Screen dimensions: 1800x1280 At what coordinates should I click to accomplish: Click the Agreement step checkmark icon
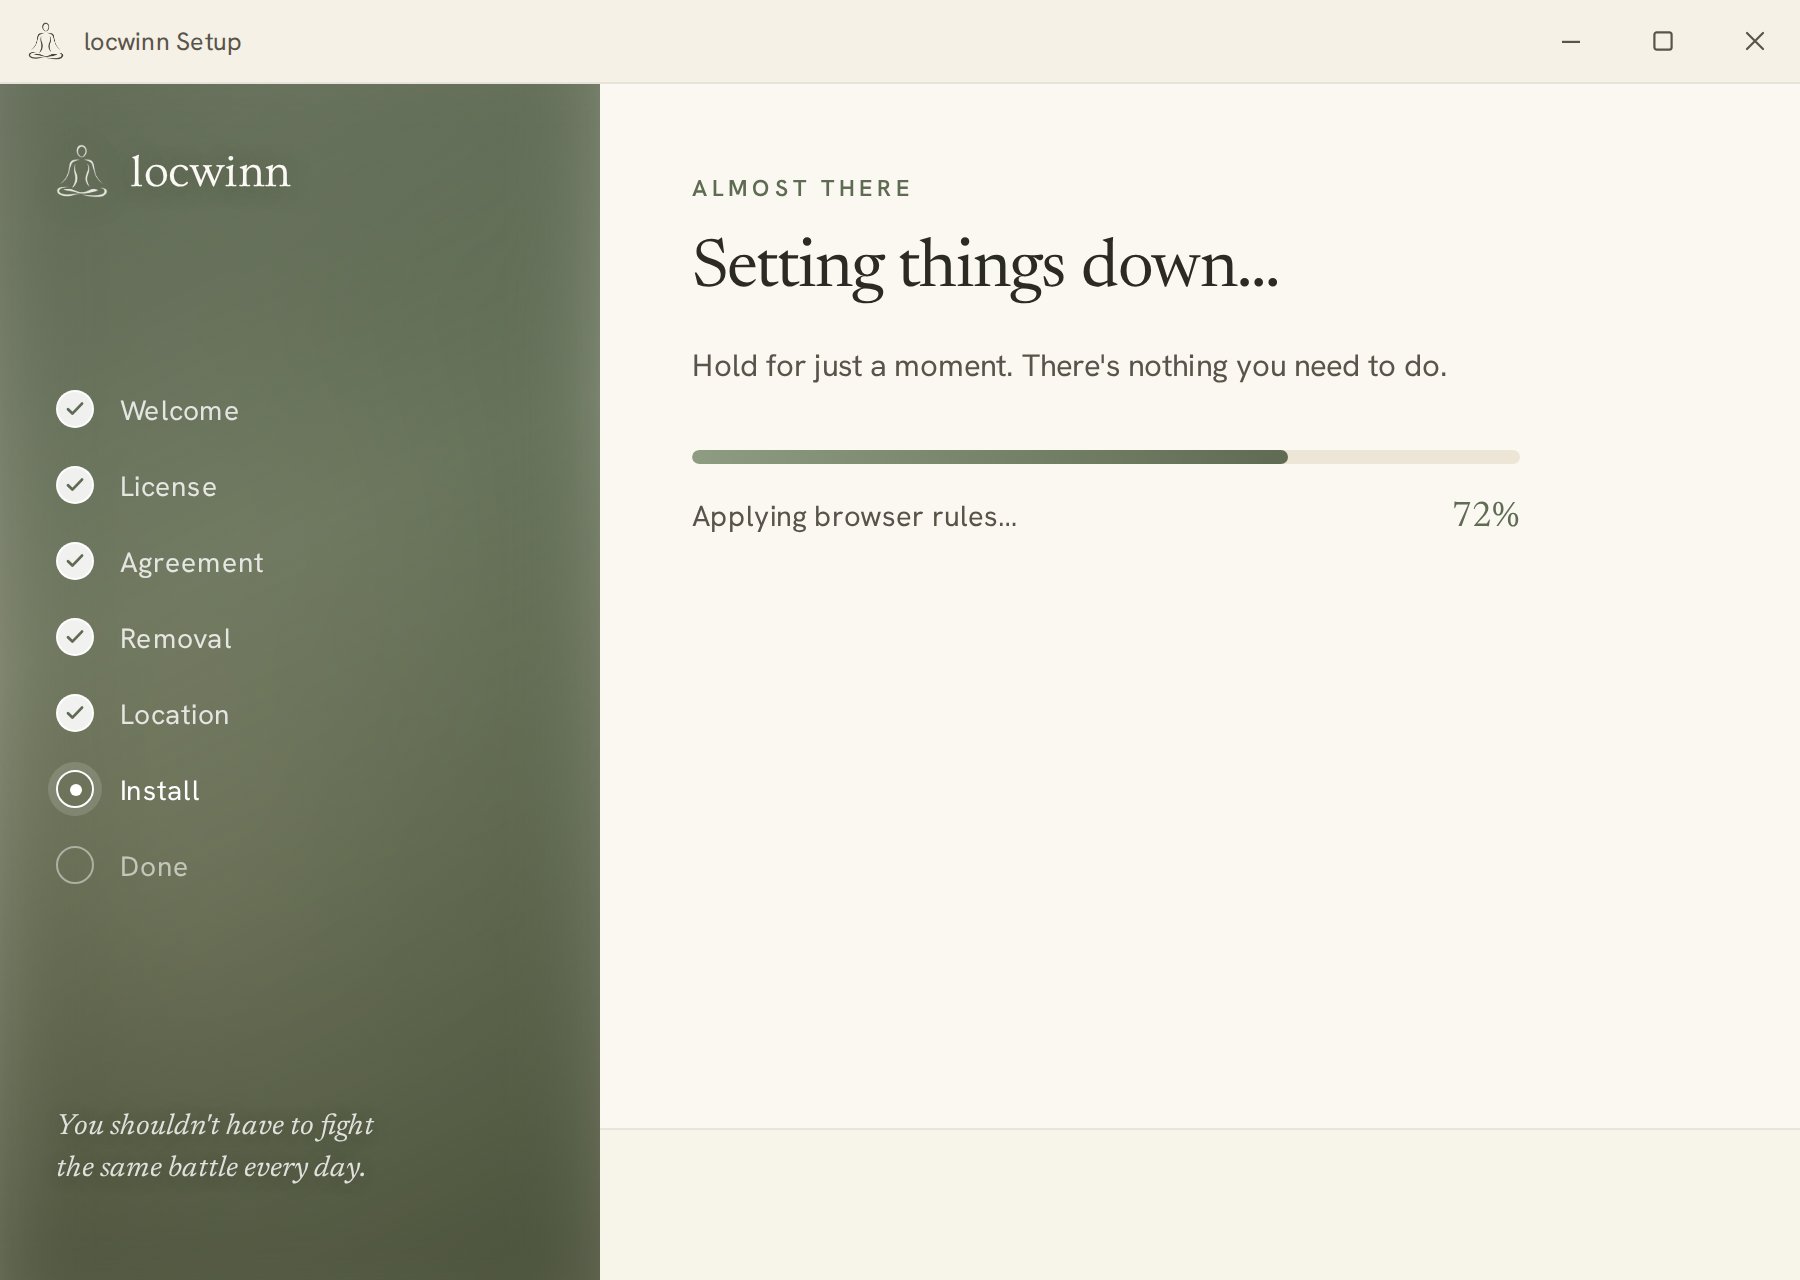[75, 561]
